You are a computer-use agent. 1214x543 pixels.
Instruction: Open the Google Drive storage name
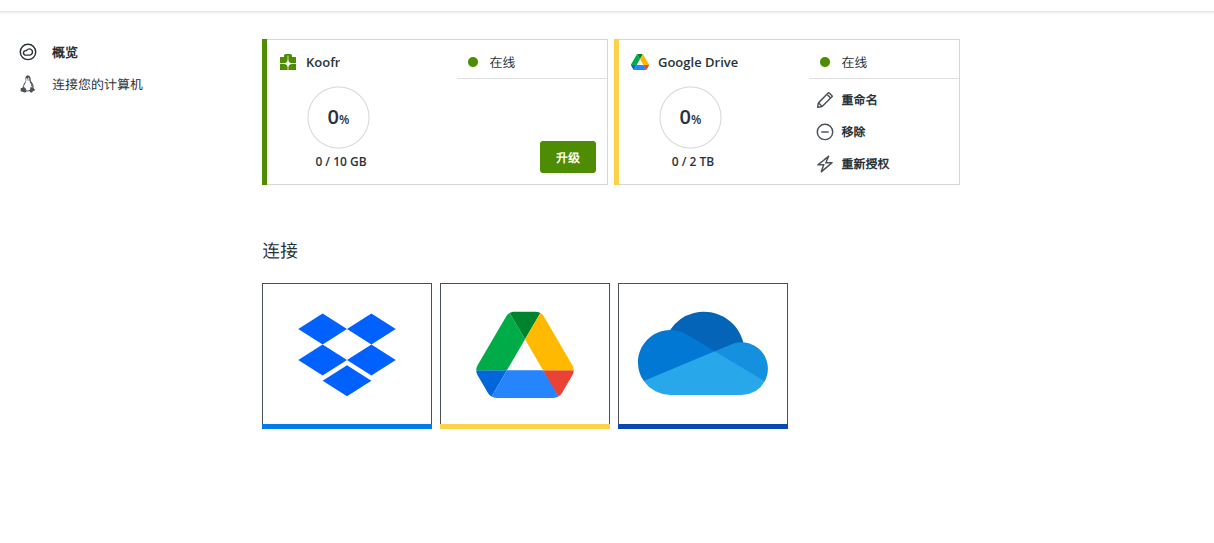tap(698, 62)
